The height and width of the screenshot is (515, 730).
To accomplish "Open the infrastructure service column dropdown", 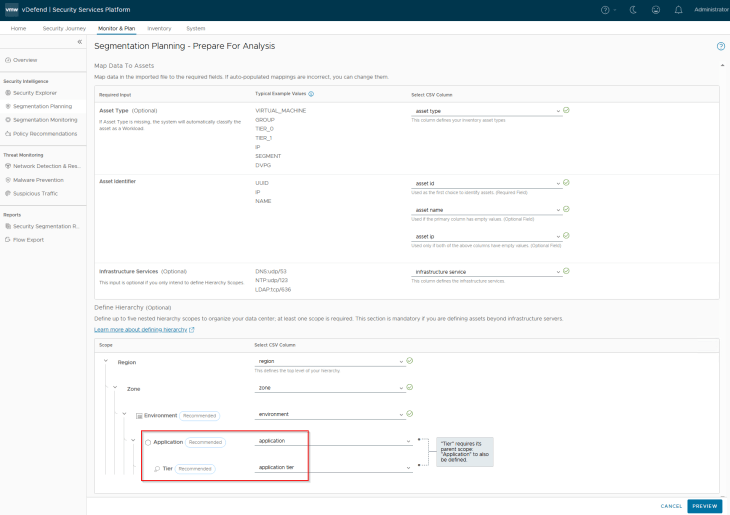I will pos(557,271).
